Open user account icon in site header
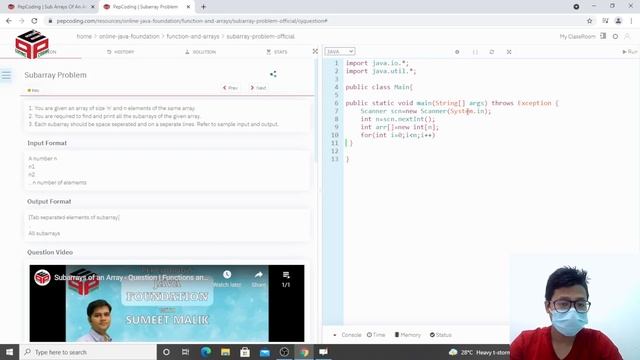 pyautogui.click(x=628, y=36)
